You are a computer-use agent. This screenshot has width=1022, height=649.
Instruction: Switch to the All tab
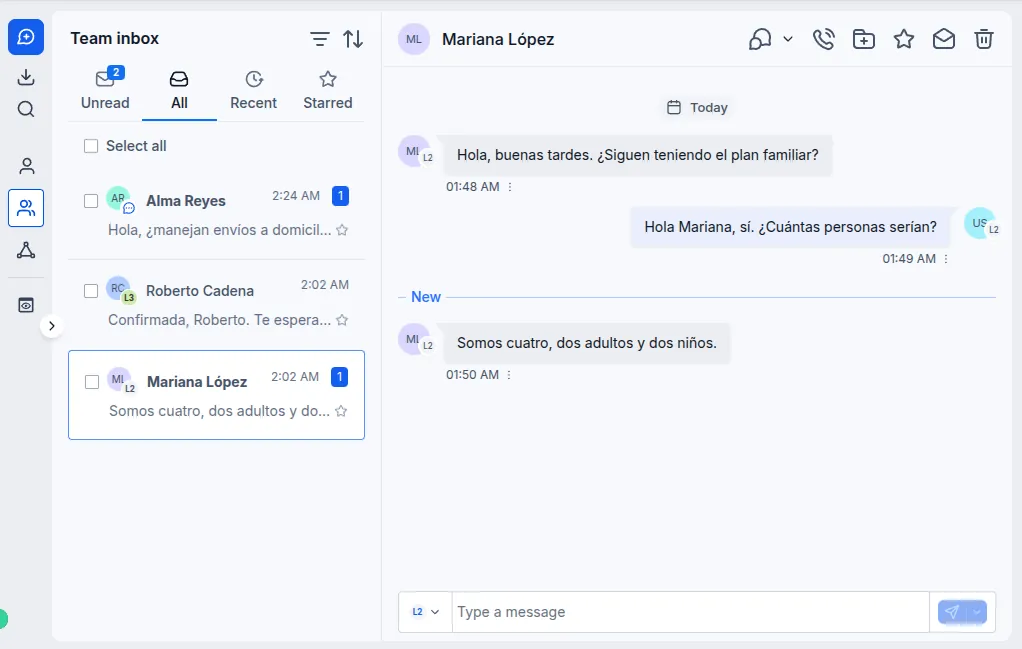[179, 90]
